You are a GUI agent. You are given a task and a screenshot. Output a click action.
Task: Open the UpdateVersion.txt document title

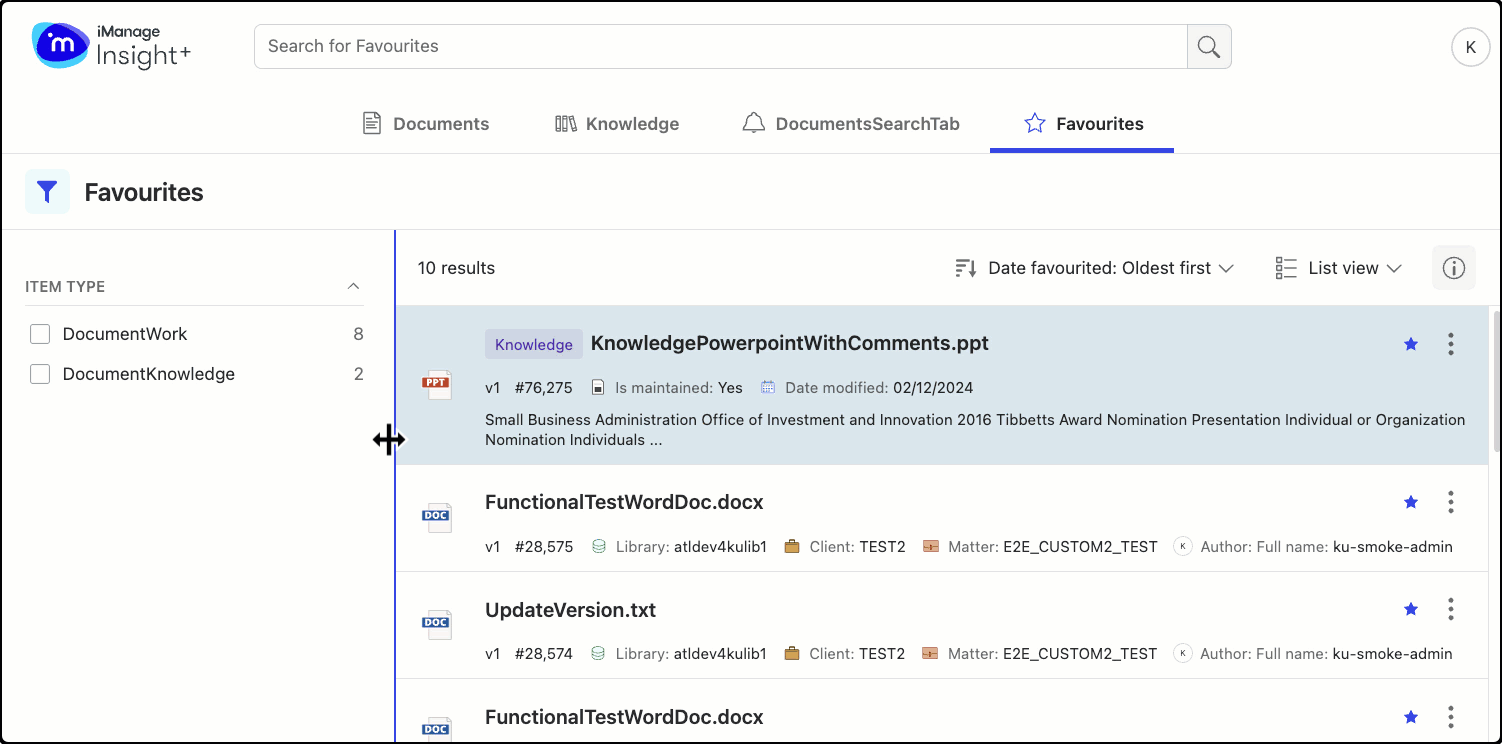(570, 610)
